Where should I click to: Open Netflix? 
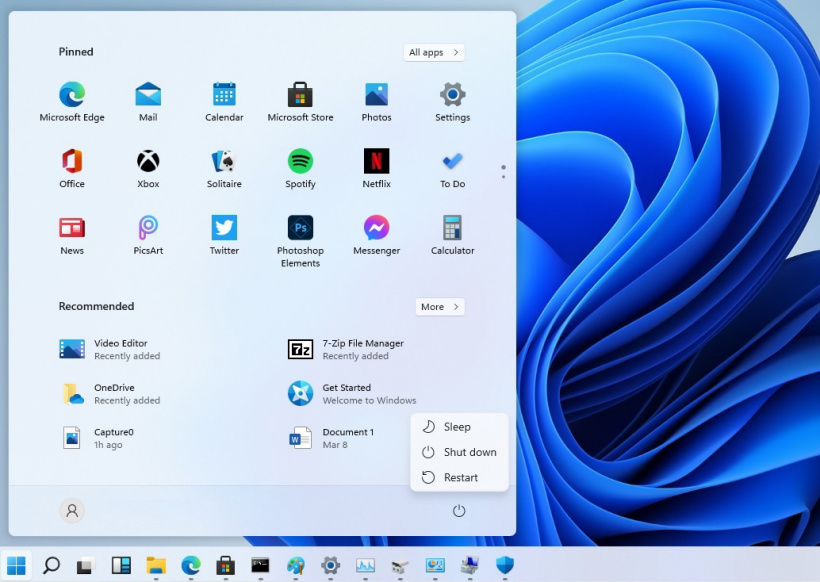point(375,164)
